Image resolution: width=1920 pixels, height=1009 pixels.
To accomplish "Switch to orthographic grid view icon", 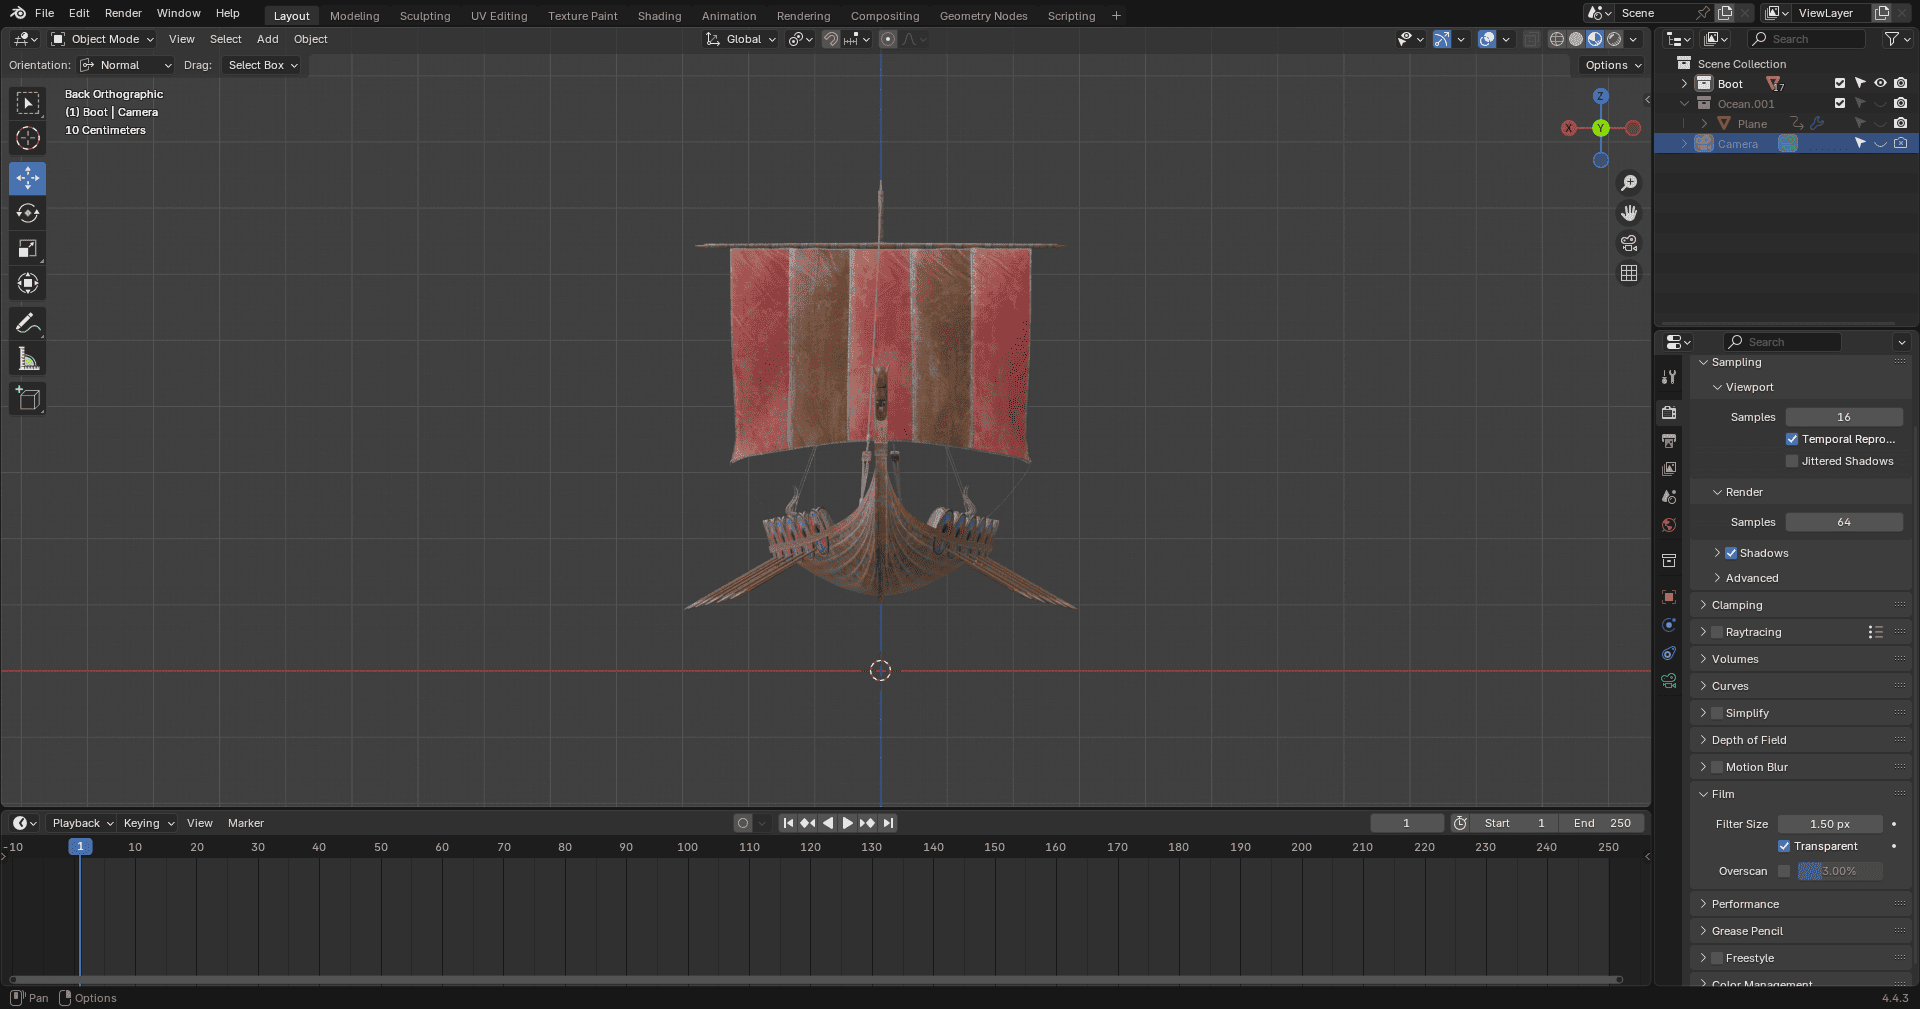I will (1629, 273).
